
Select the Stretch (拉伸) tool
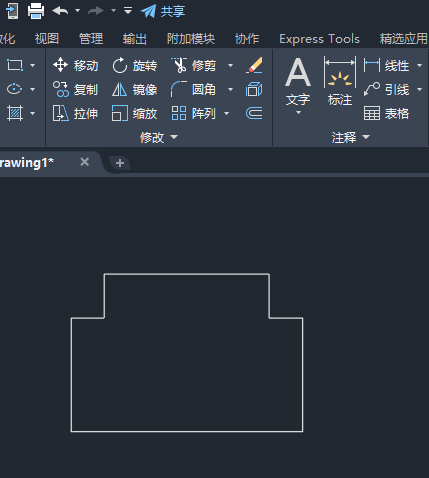click(x=76, y=113)
